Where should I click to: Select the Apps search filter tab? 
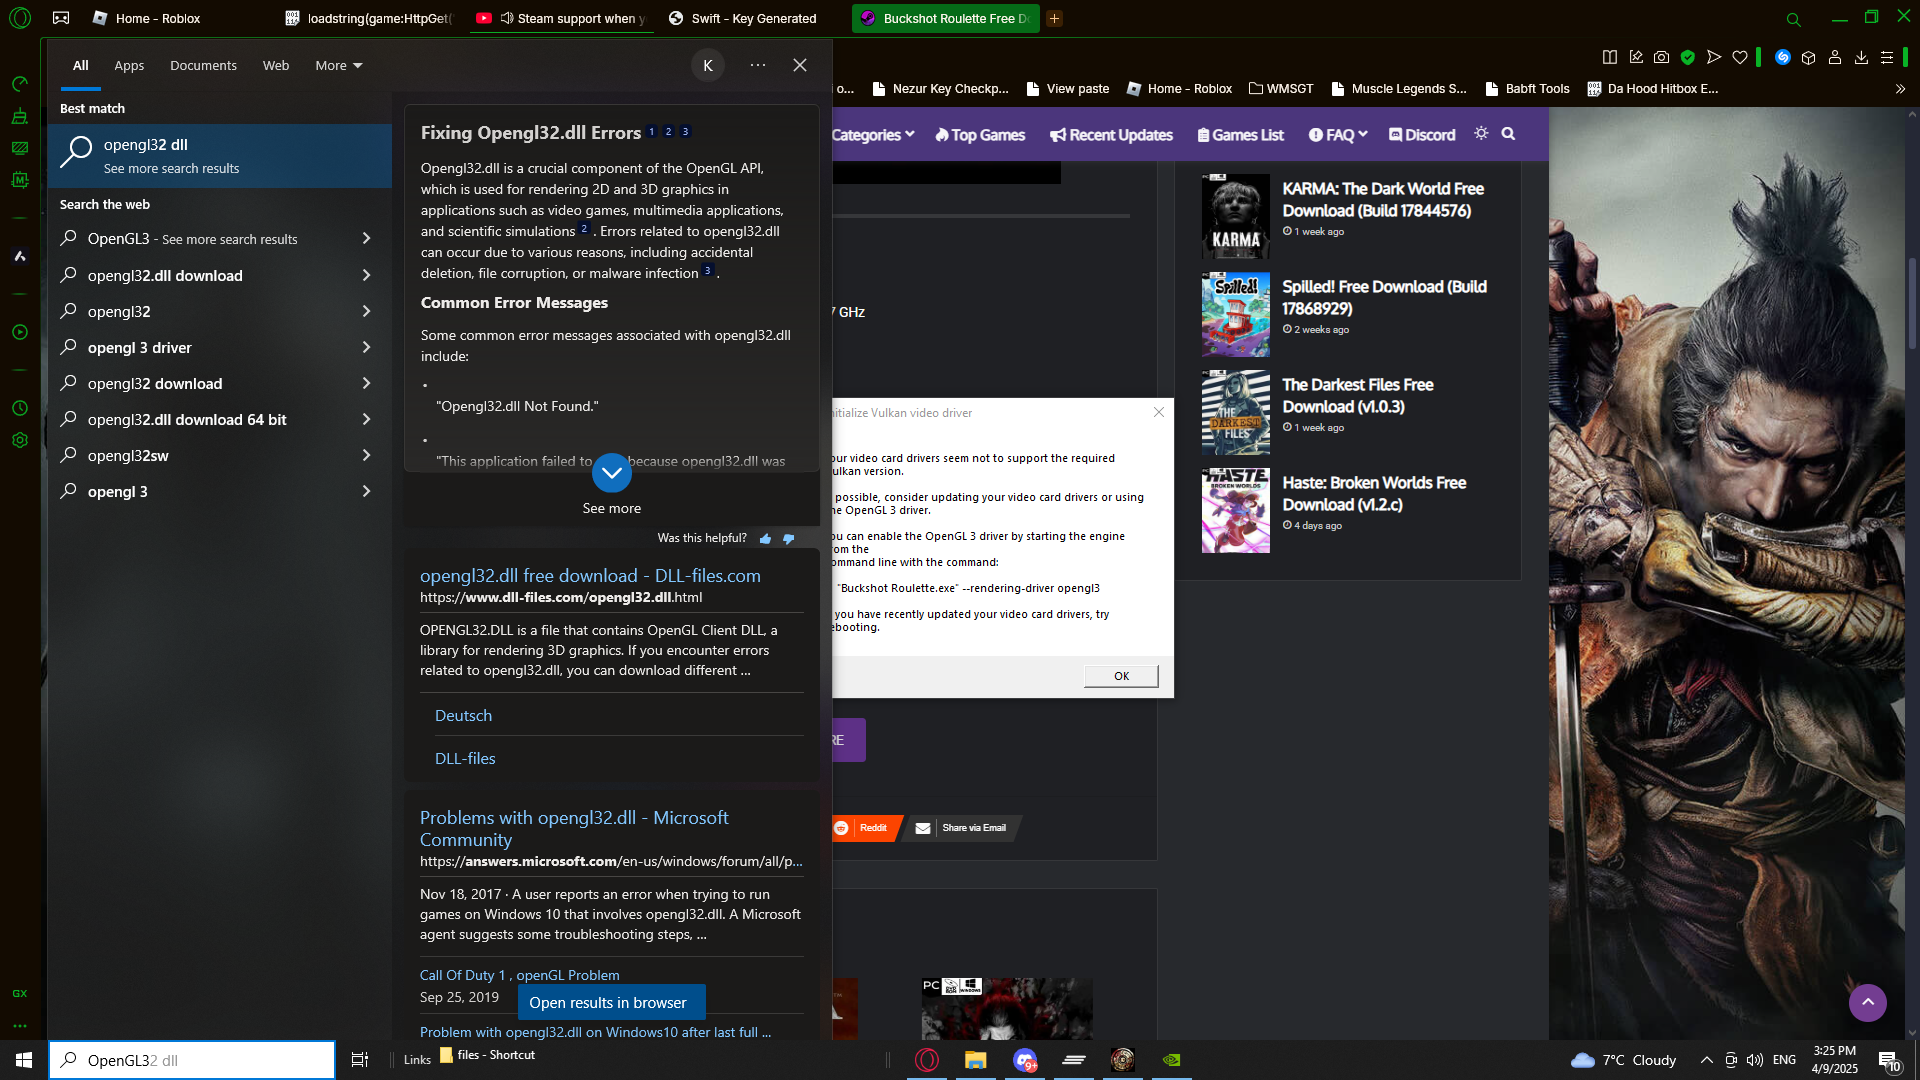(x=129, y=66)
